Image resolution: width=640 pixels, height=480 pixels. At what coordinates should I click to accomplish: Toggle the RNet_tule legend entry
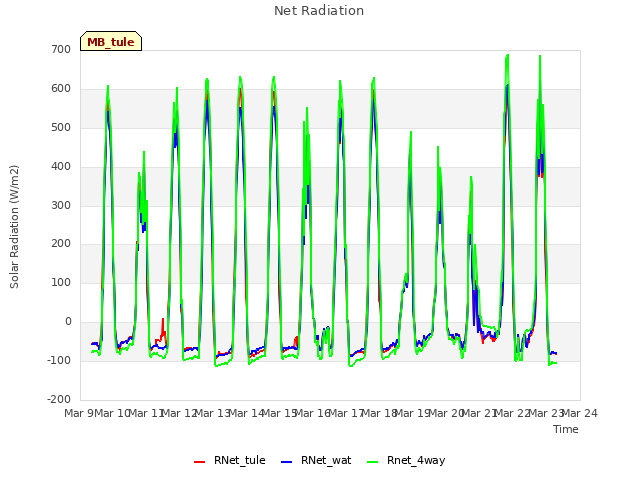229,460
